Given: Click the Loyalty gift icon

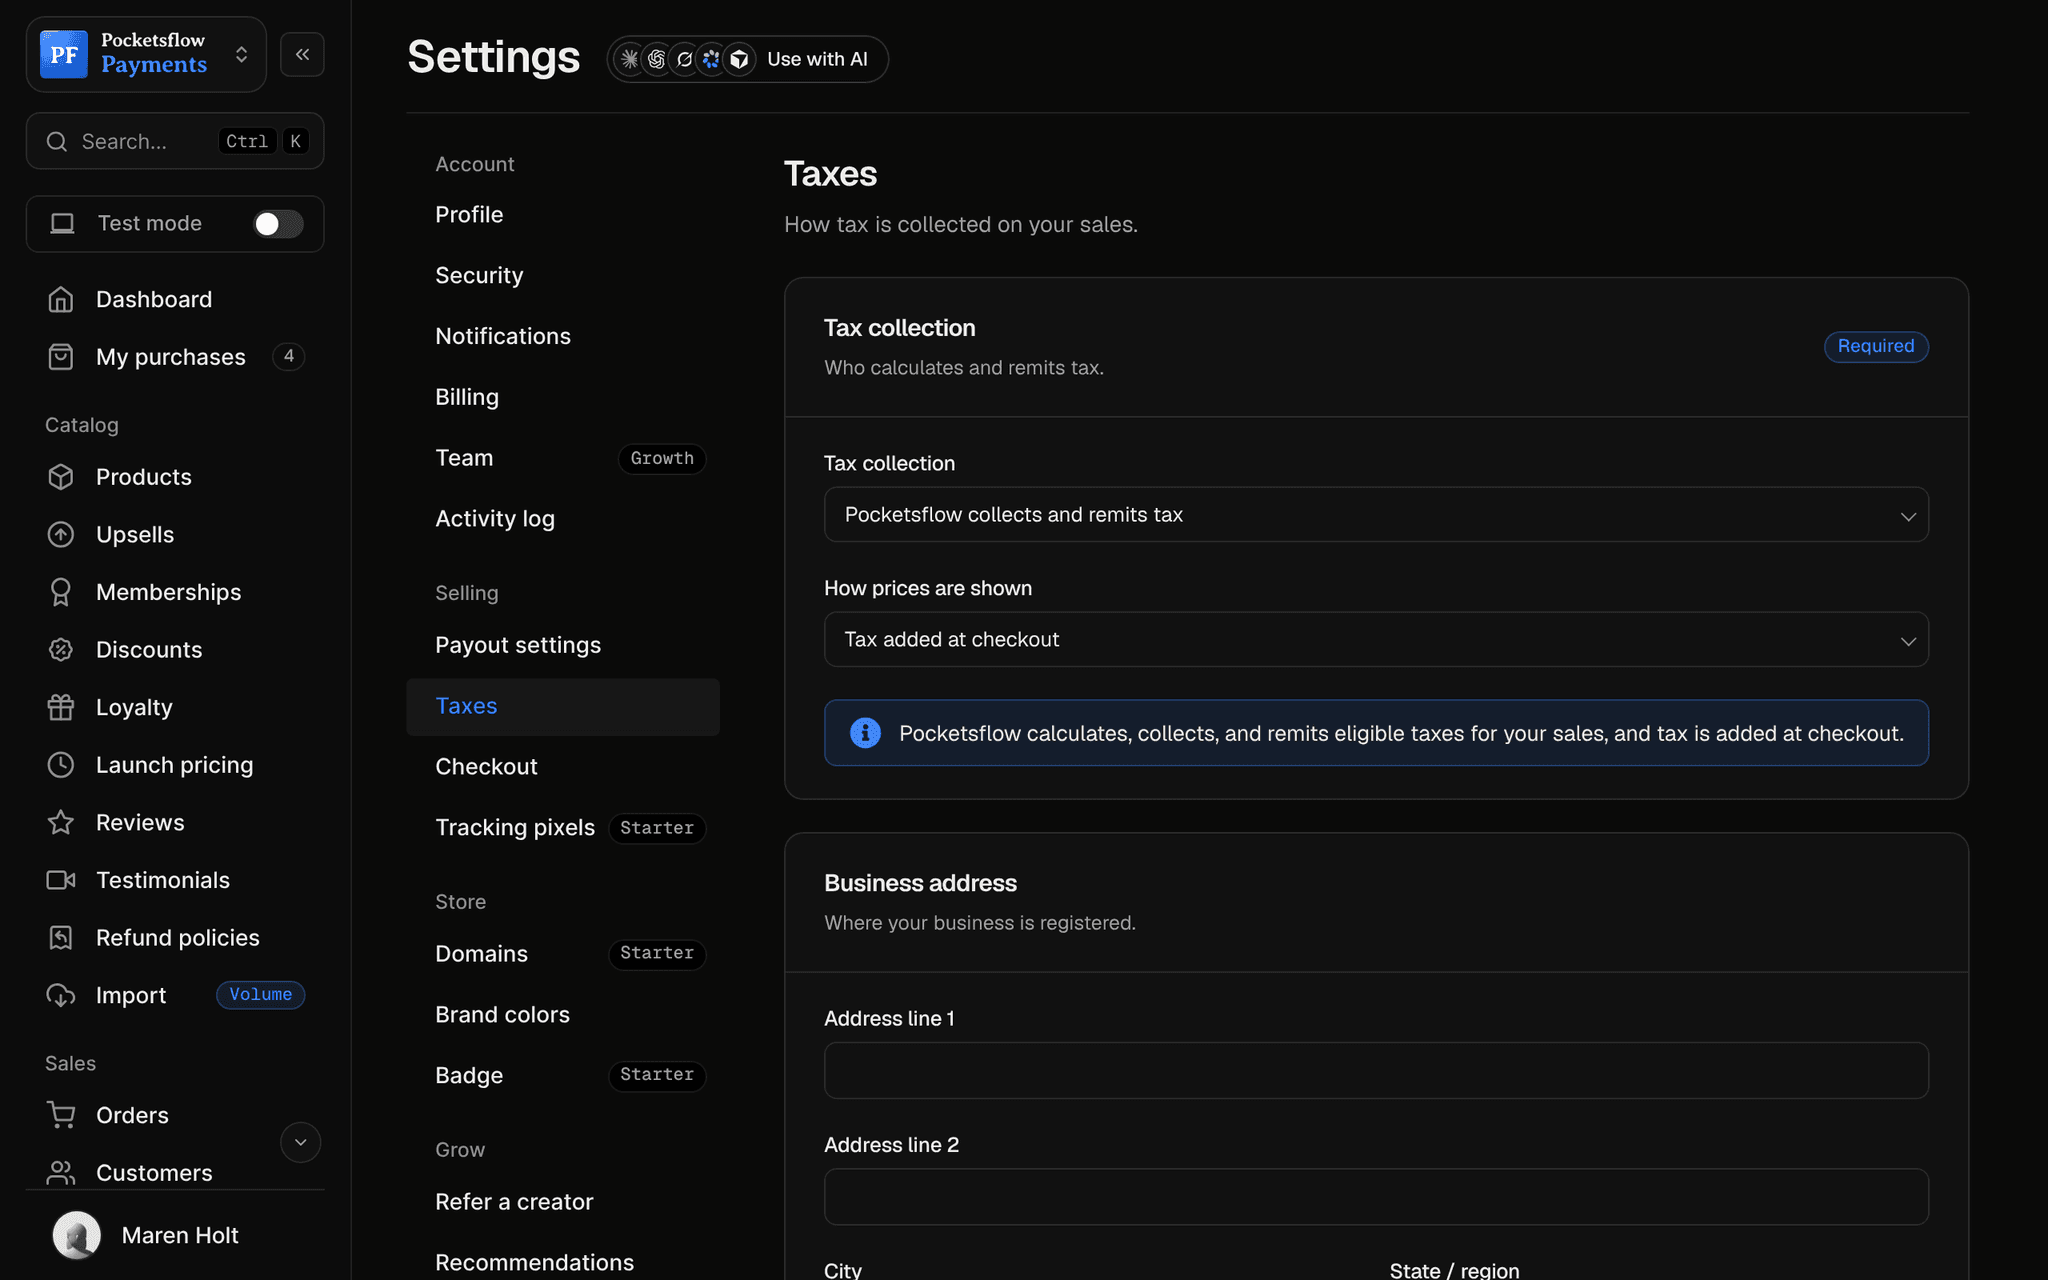Looking at the screenshot, I should (x=61, y=707).
